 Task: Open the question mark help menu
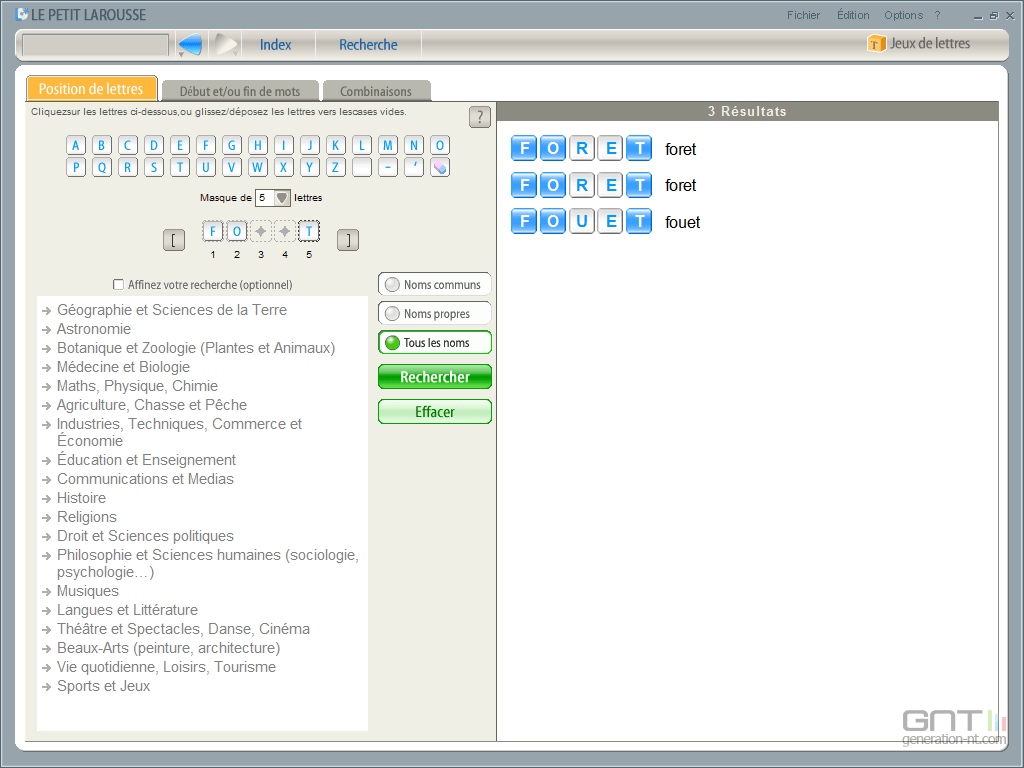pyautogui.click(x=937, y=15)
